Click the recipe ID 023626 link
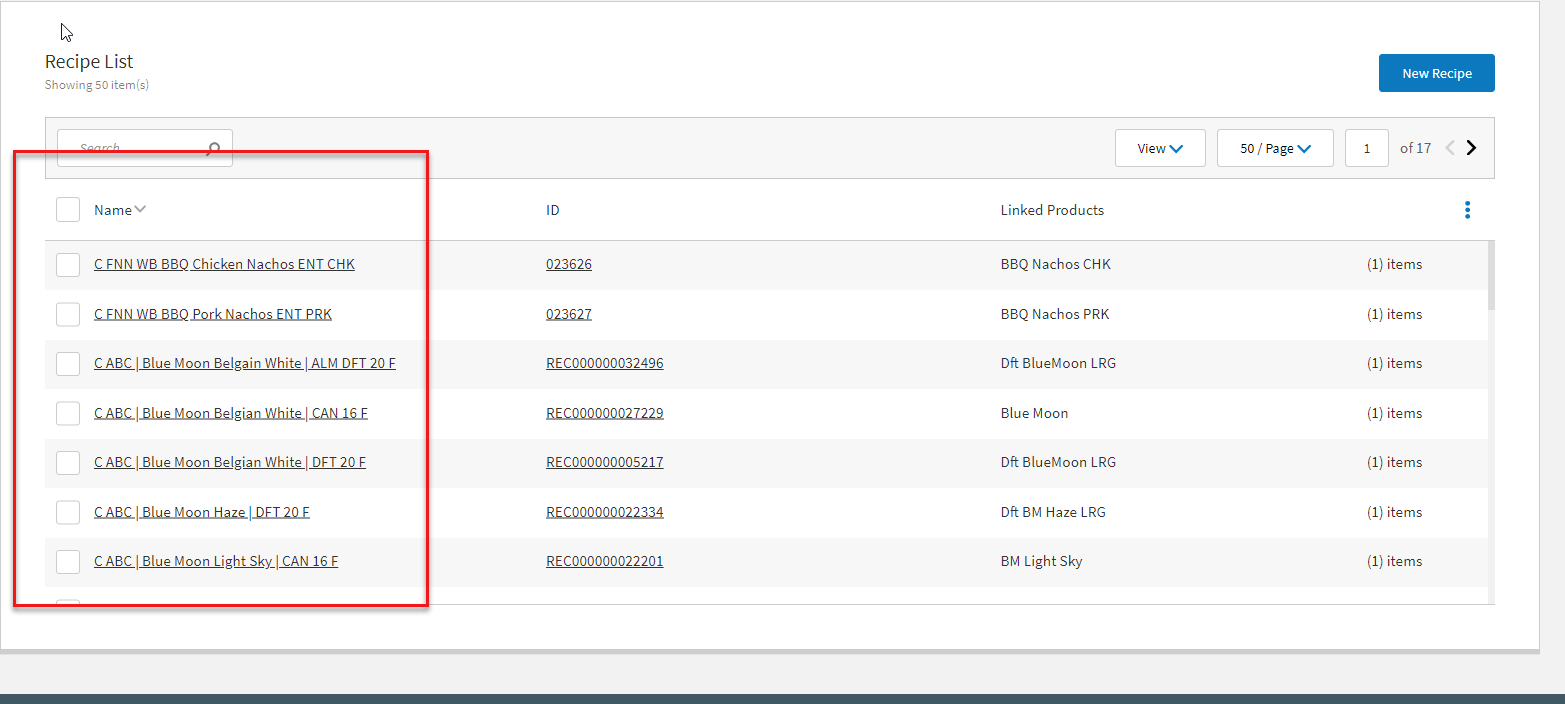 568,265
